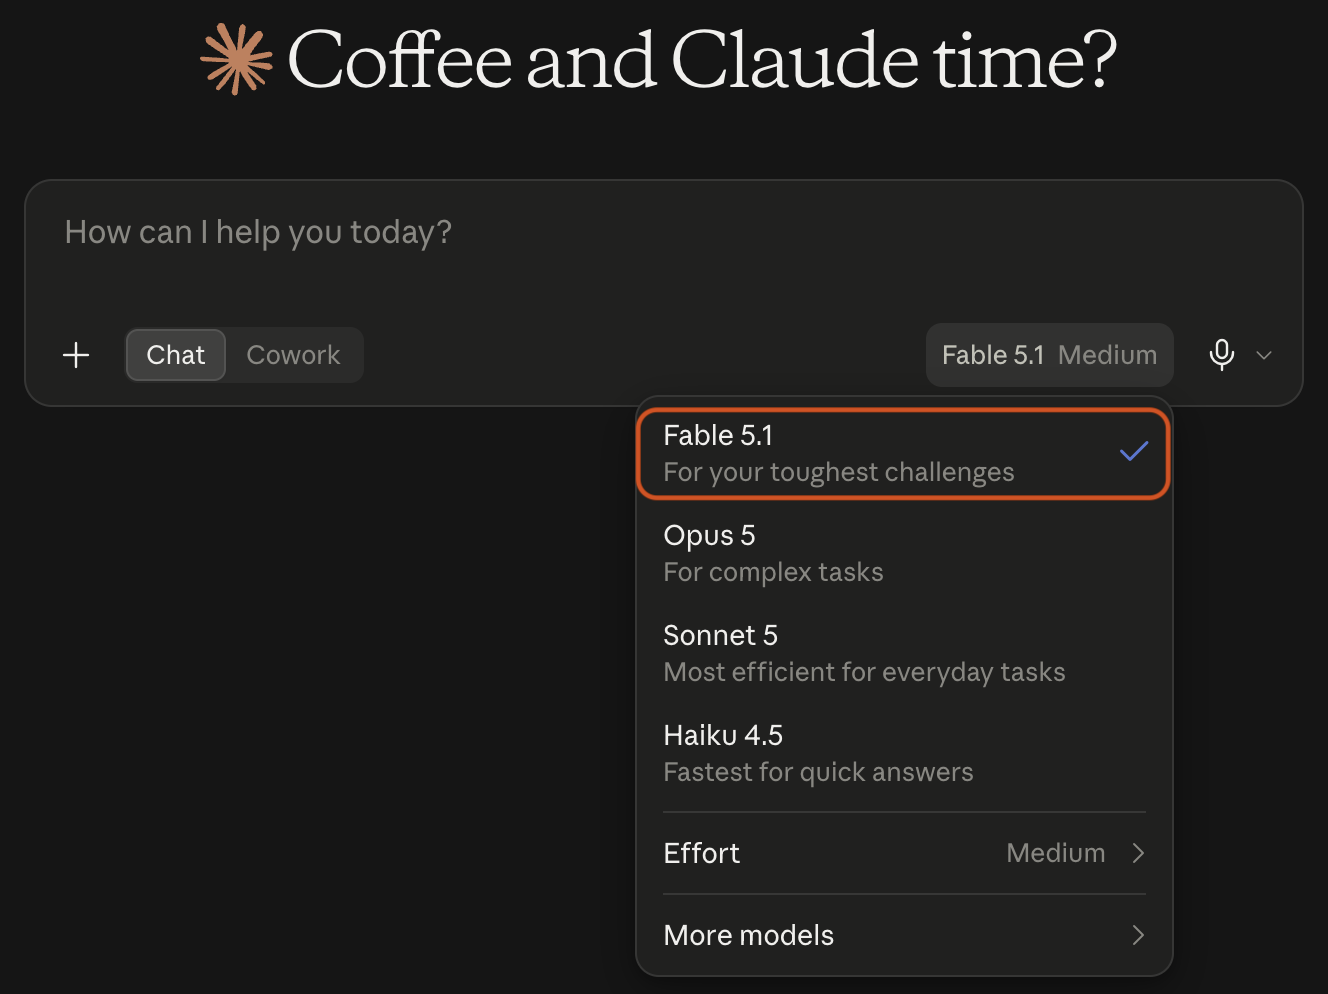Switch to Chat mode
The image size is (1328, 994).
point(176,355)
